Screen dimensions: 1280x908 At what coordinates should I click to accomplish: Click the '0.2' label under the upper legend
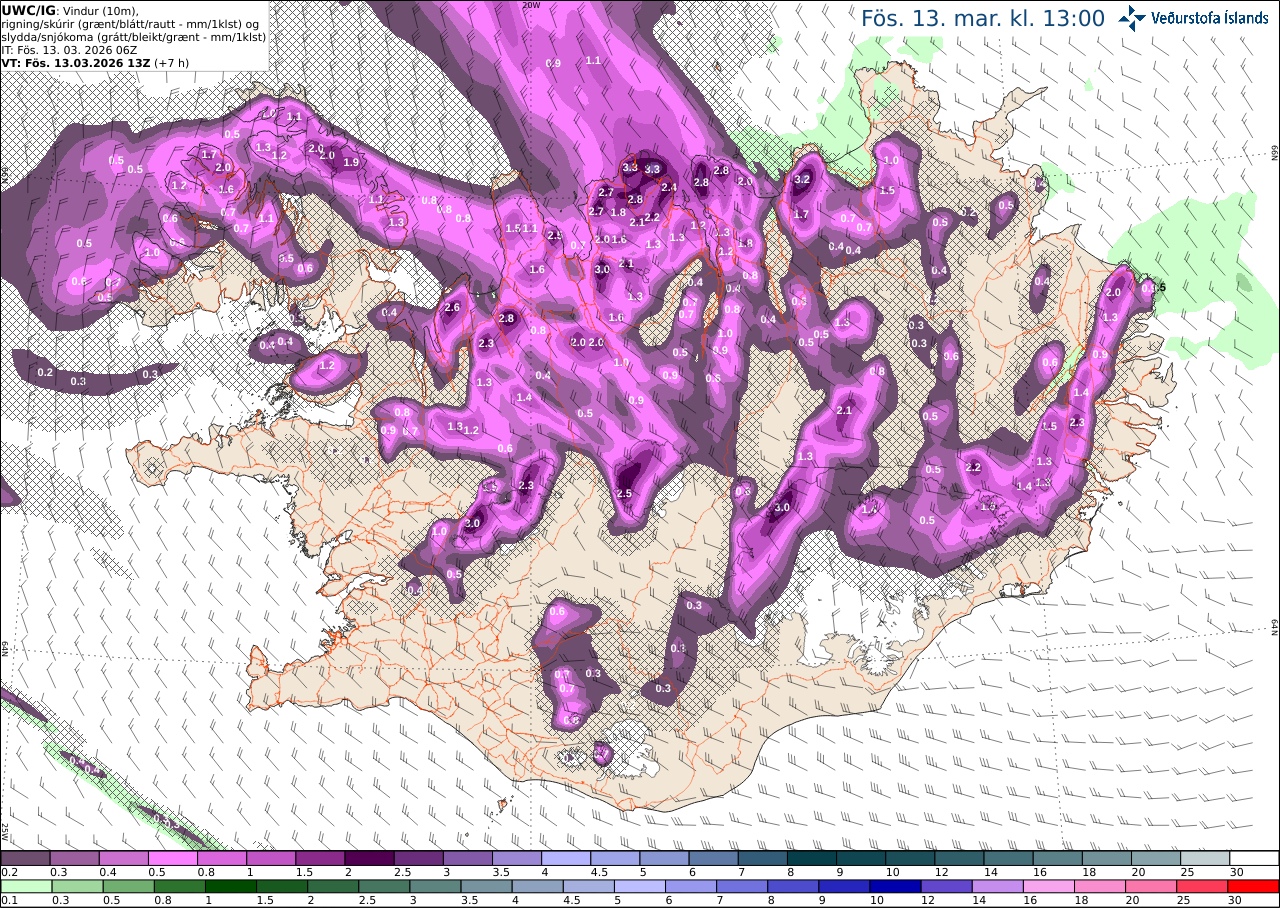[x=7, y=872]
